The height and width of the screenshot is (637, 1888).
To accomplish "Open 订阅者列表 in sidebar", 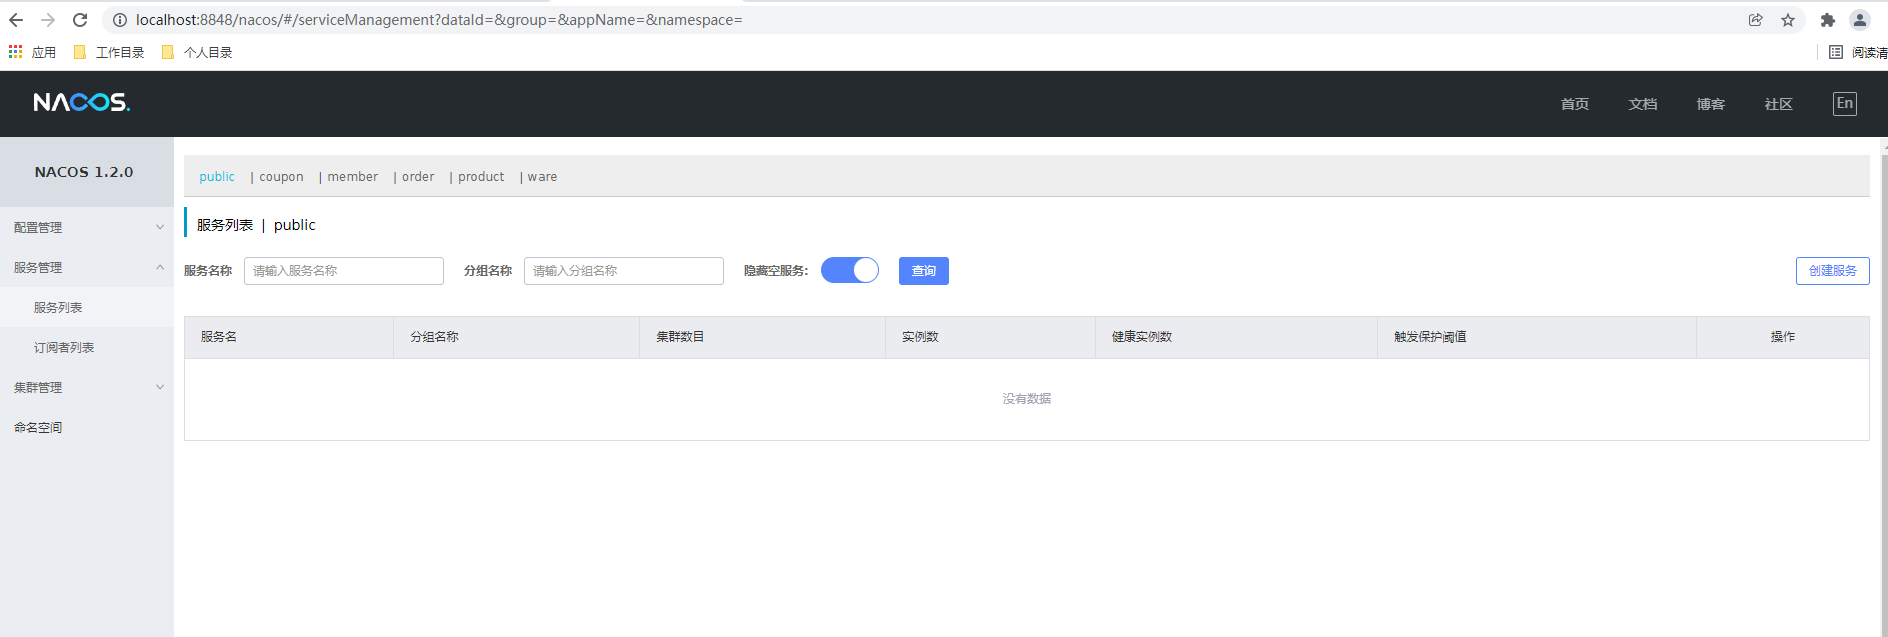I will click(87, 347).
